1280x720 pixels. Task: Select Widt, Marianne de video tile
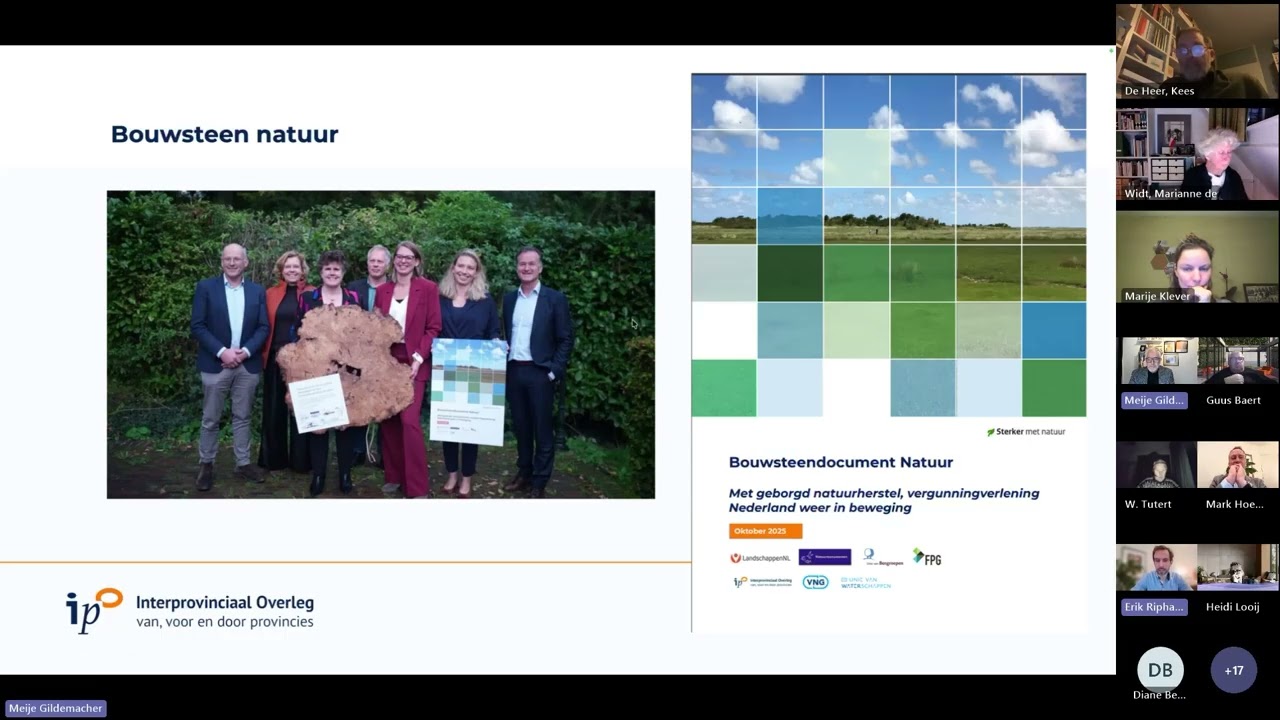1197,155
